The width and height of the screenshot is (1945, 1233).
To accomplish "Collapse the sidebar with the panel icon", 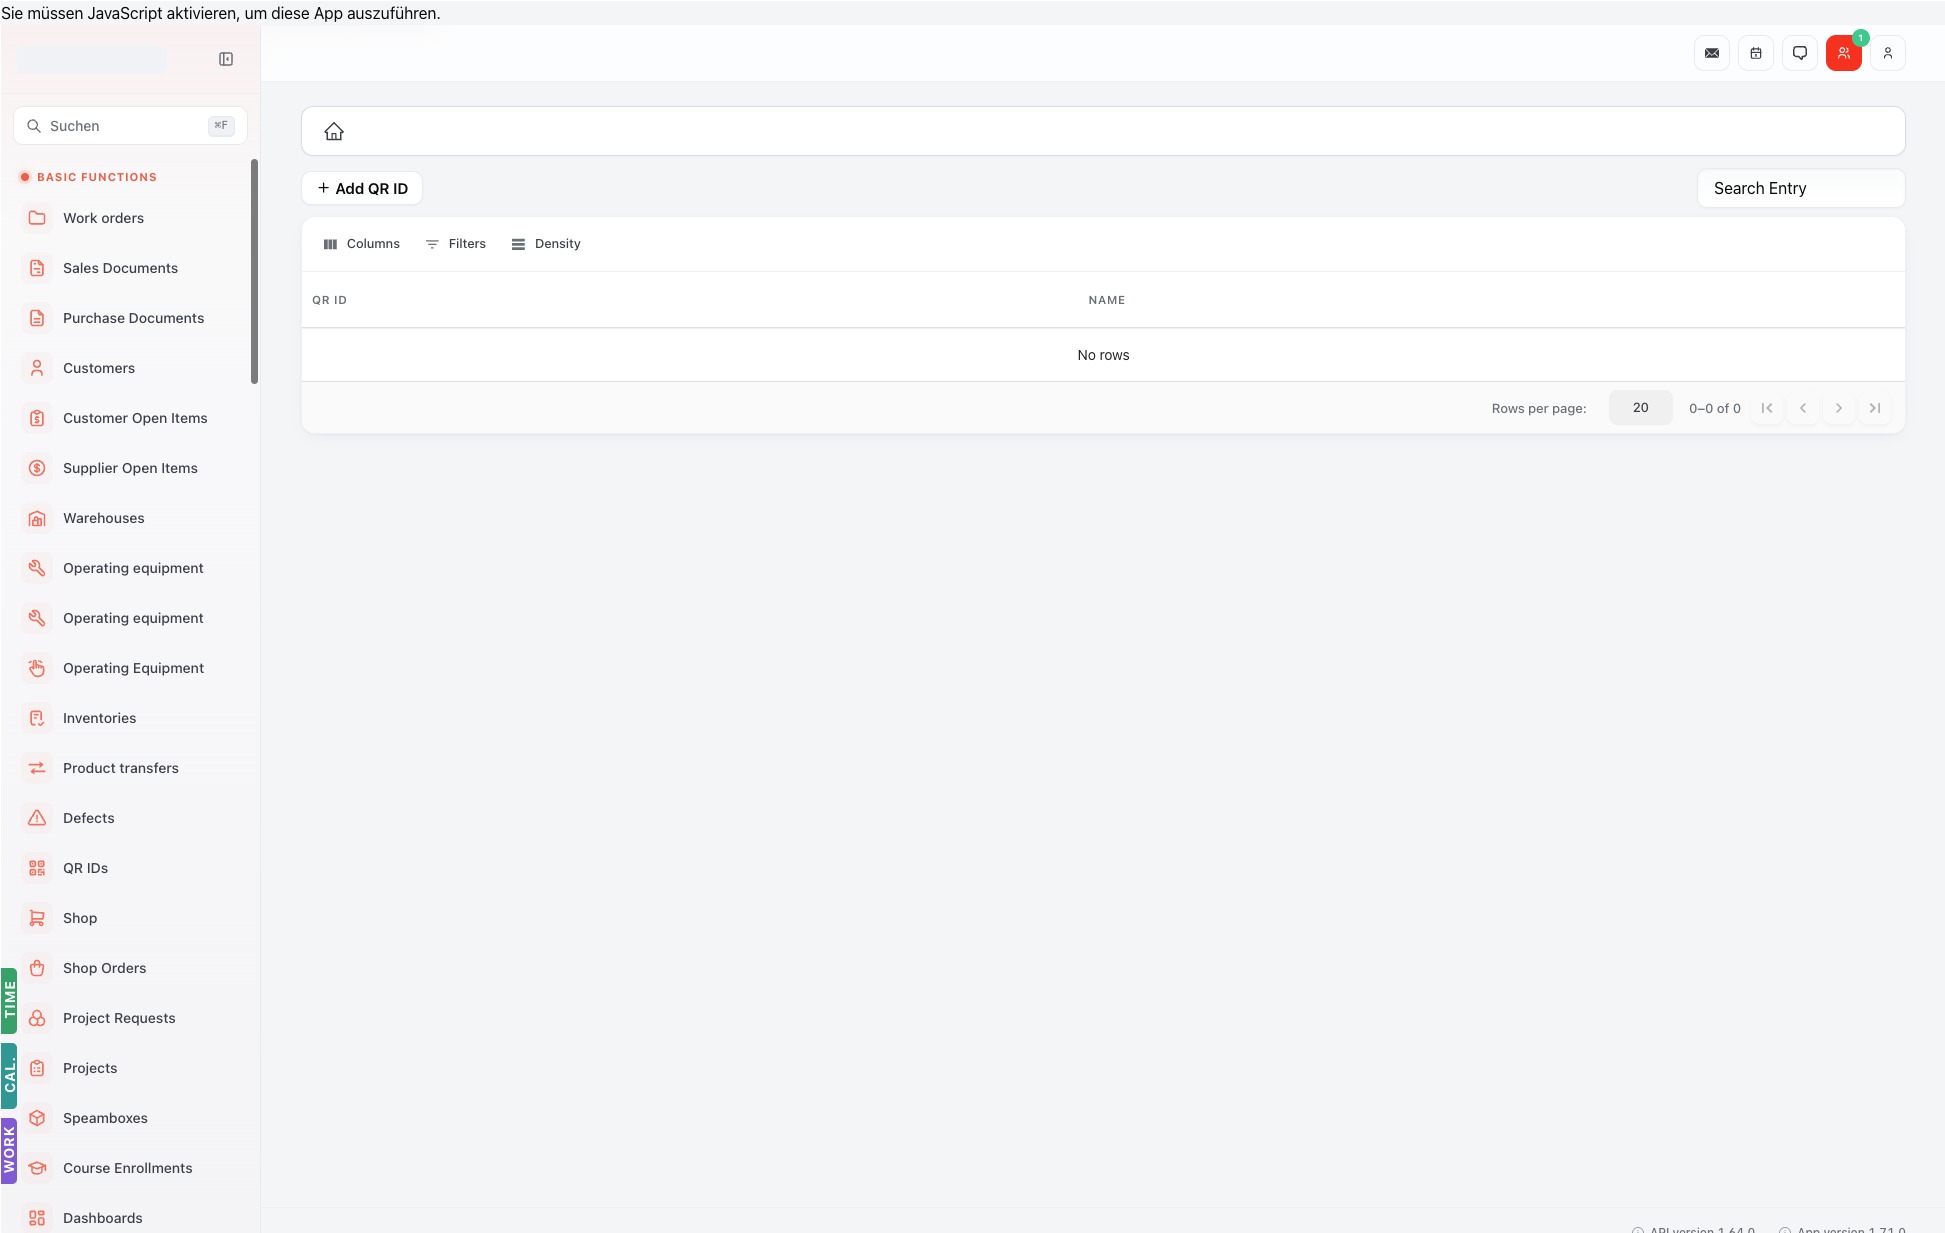I will [226, 59].
